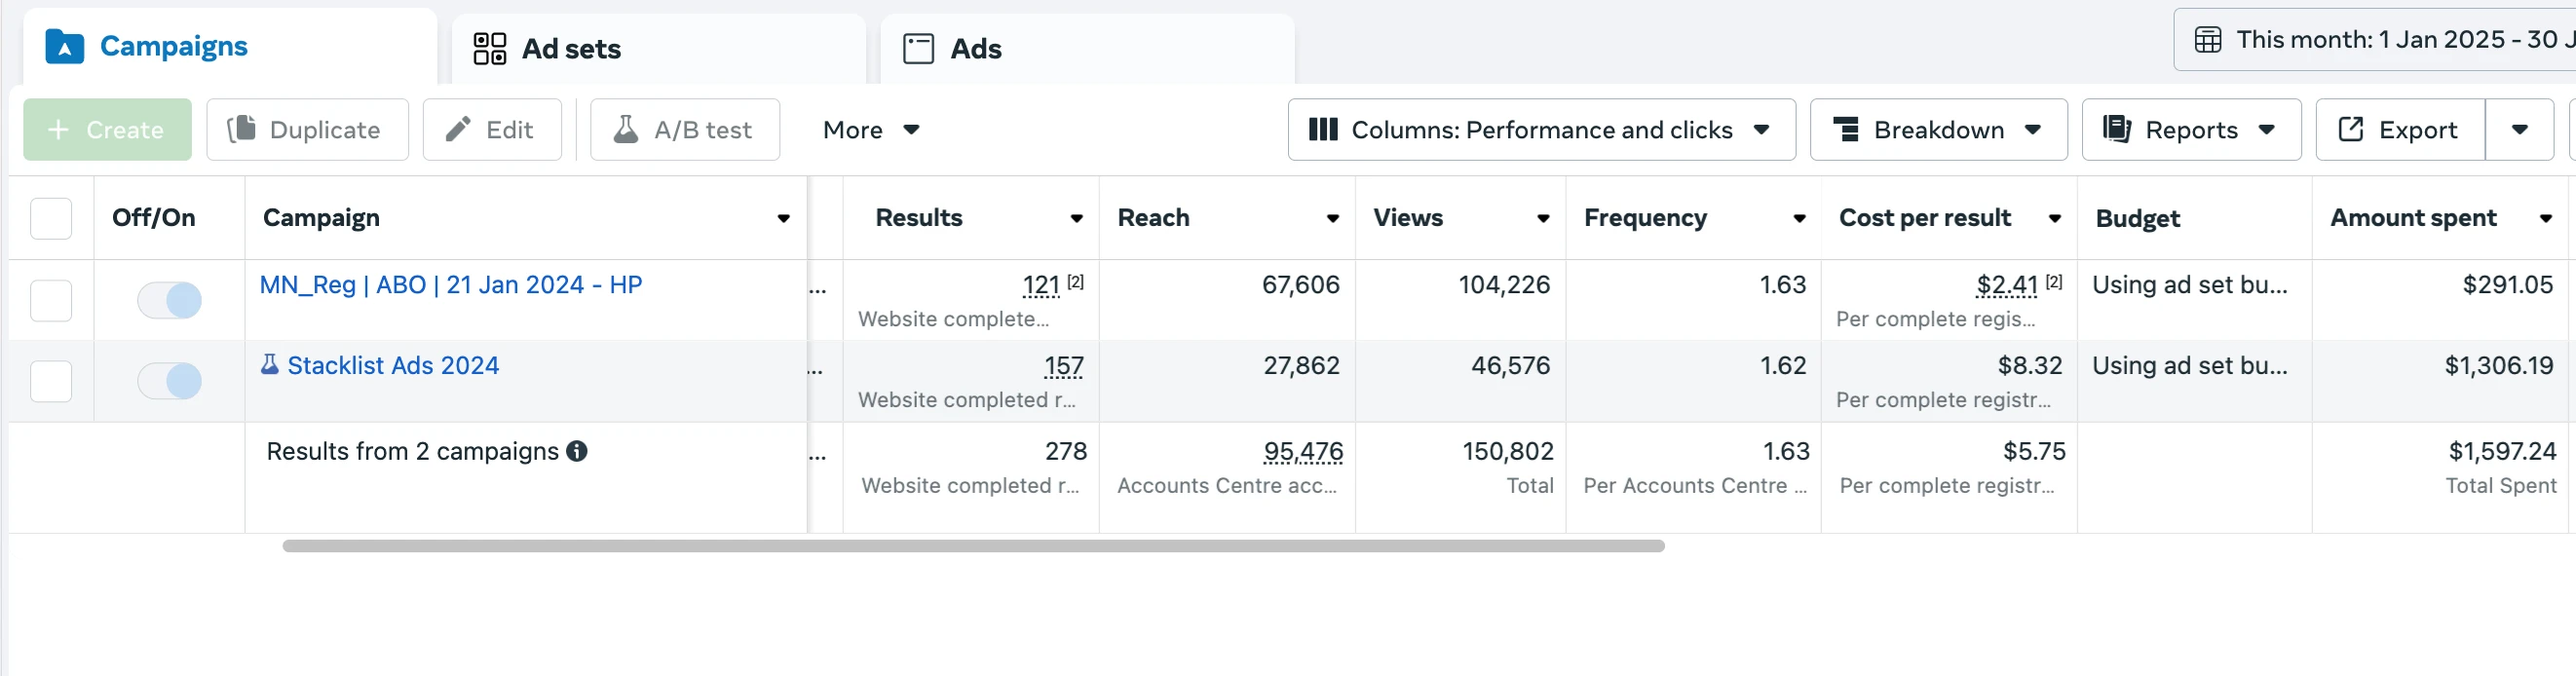2576x676 pixels.
Task: Open the Amount spent column sort arrow
Action: (2545, 219)
